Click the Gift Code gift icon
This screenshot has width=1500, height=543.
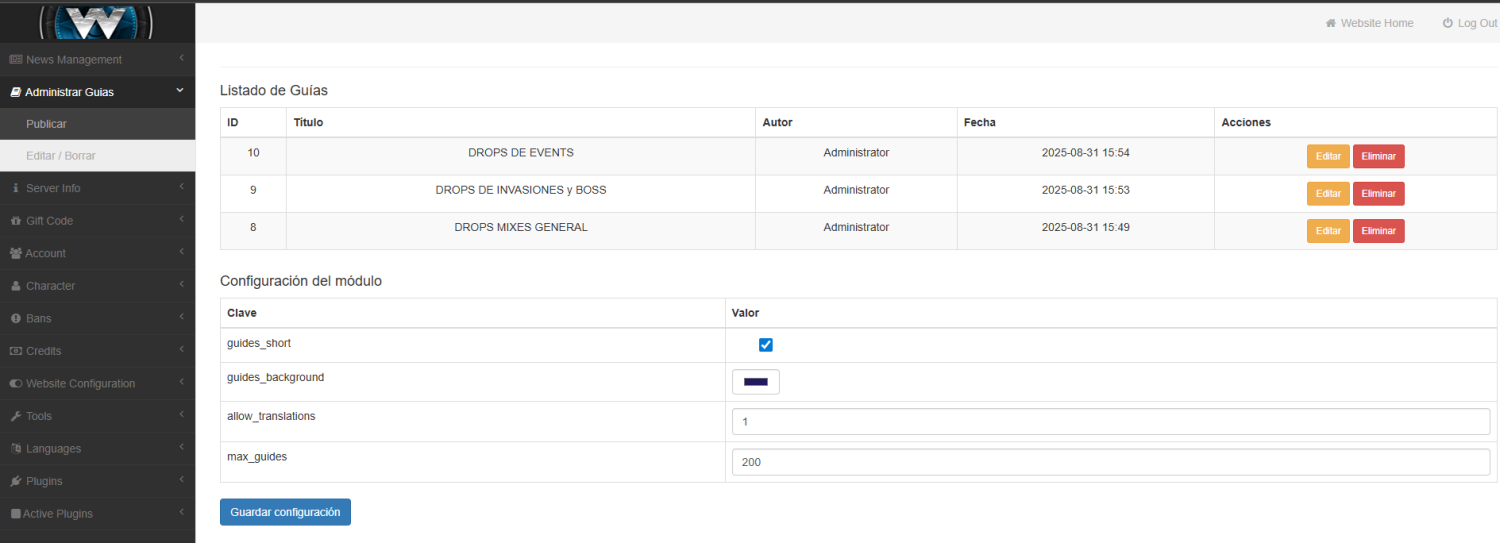(x=16, y=221)
